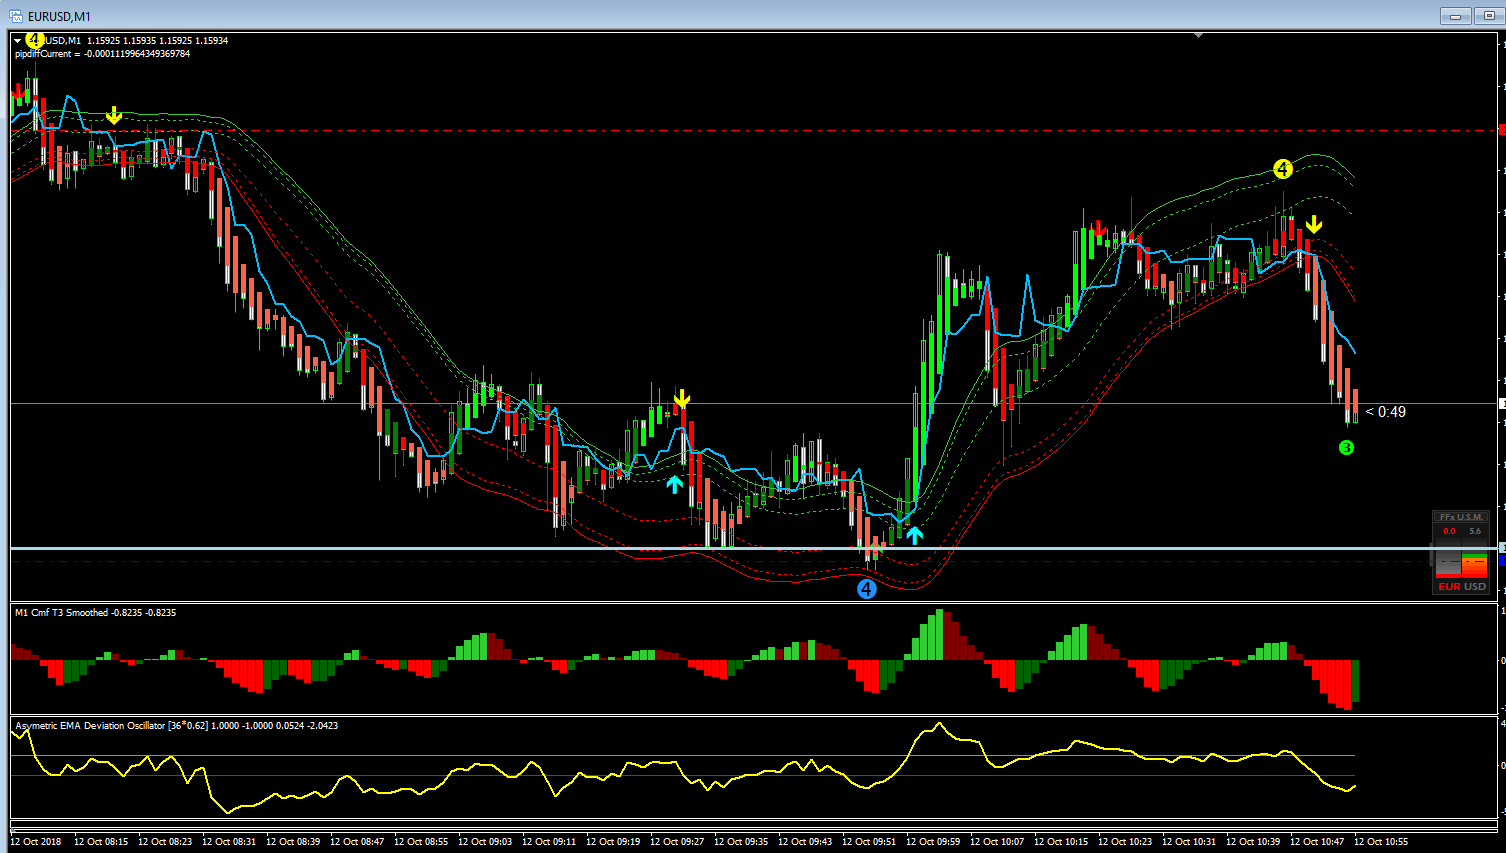Image resolution: width=1506 pixels, height=853 pixels.
Task: Click the EUR label in the FFx panel
Action: 1449,586
